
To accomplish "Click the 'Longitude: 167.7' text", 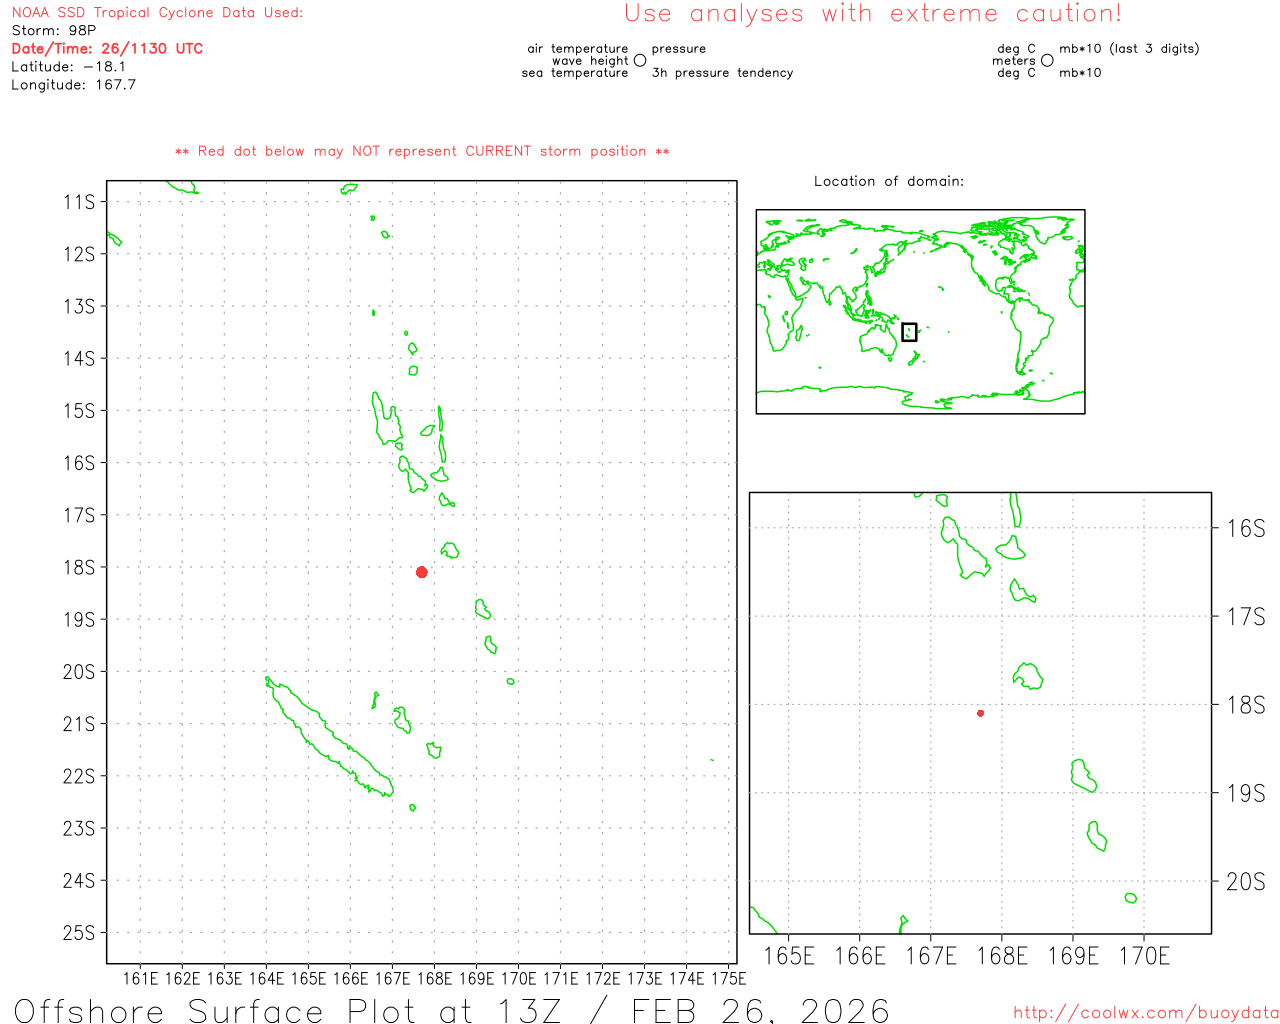I will pyautogui.click(x=74, y=84).
